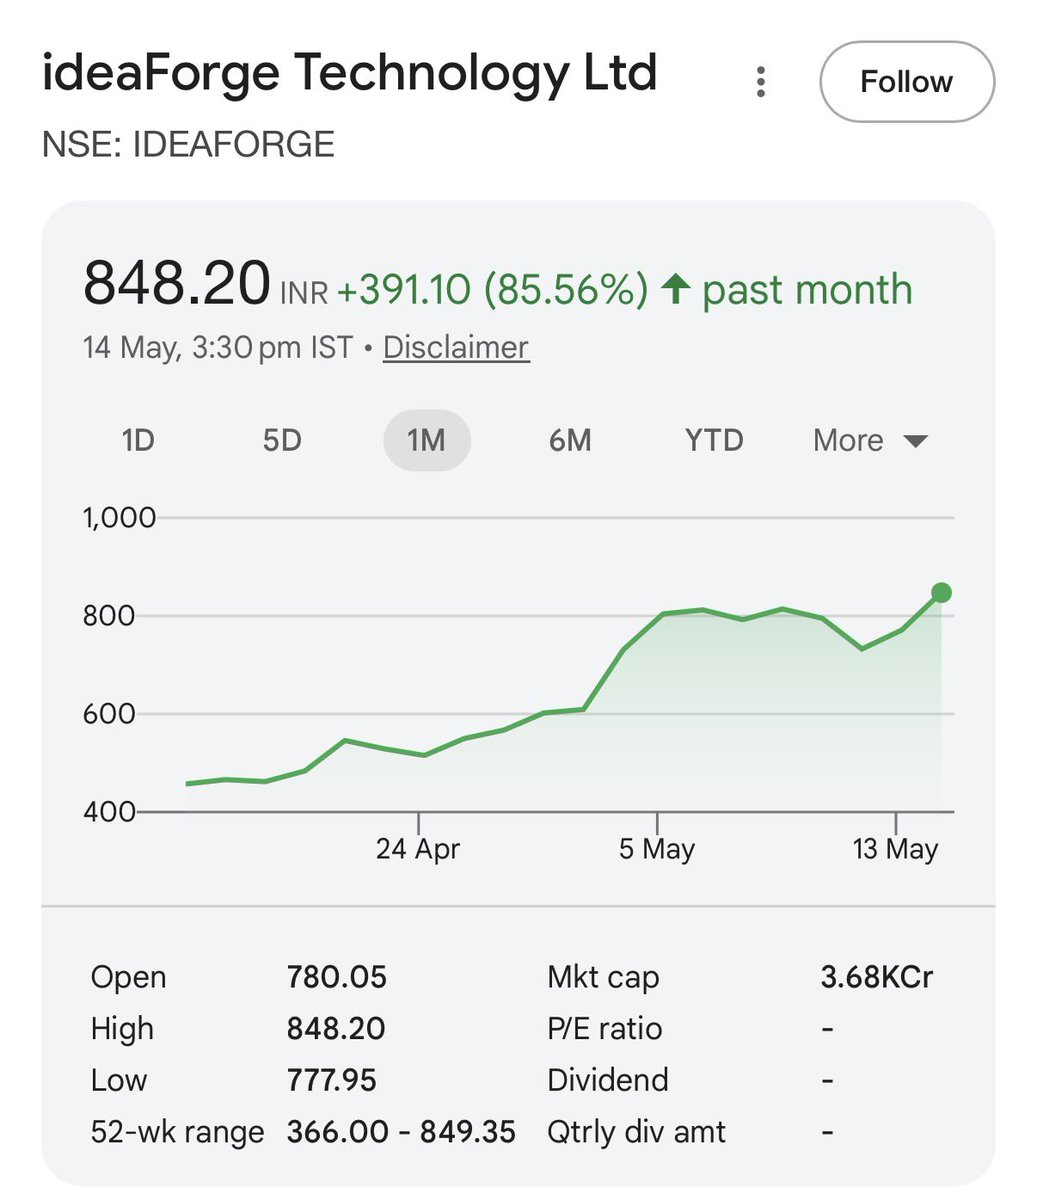Image resolution: width=1037 pixels, height=1200 pixels.
Task: Click the Mkt cap value 3.68KCr
Action: pos(877,977)
